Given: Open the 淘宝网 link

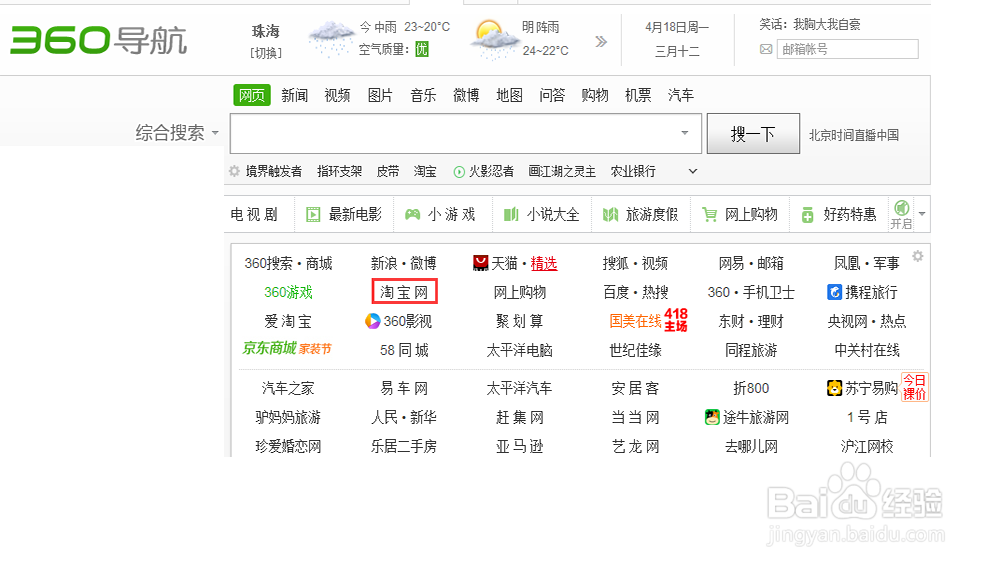Looking at the screenshot, I should click(404, 292).
